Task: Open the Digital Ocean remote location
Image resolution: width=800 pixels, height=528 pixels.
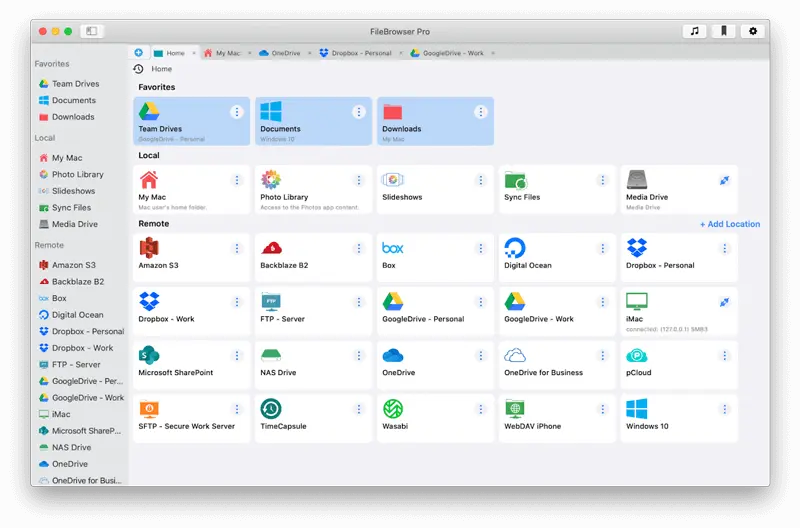Action: point(557,258)
